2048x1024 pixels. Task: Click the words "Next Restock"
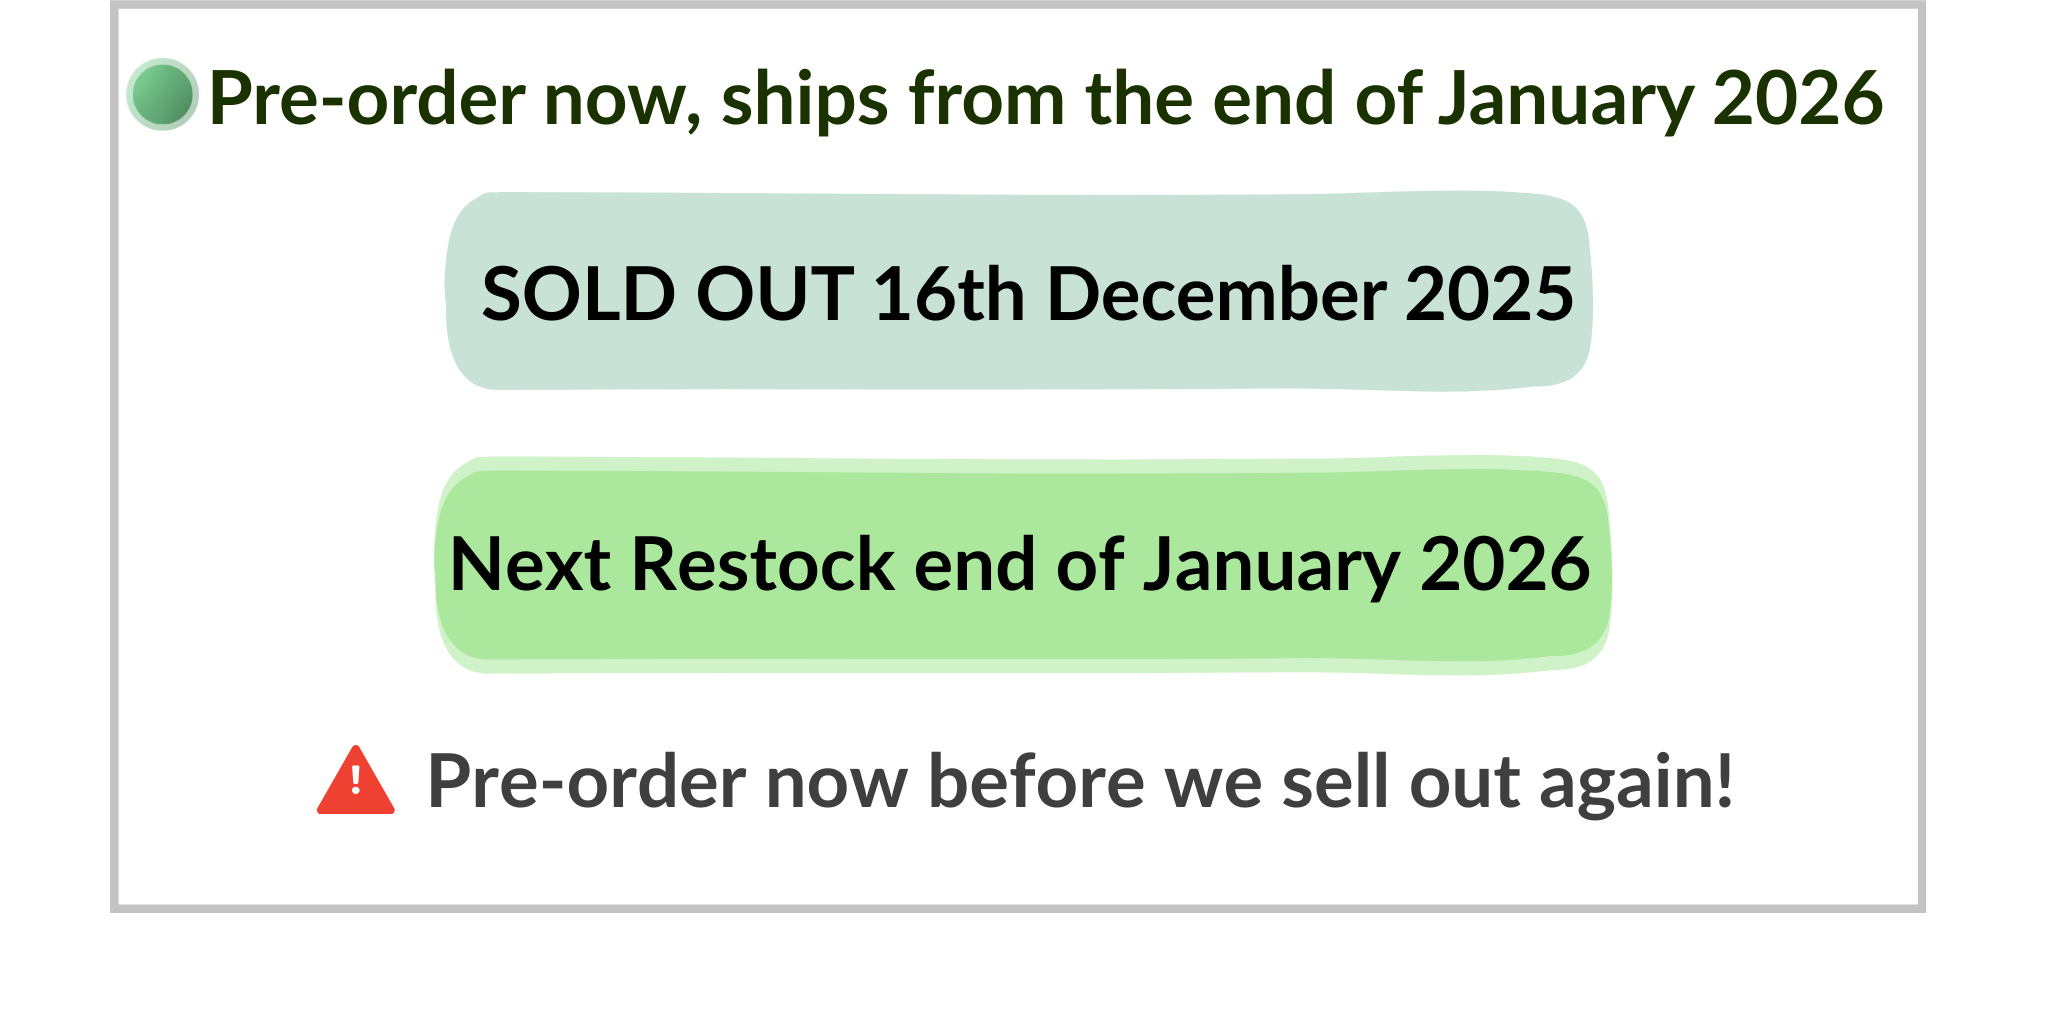pyautogui.click(x=672, y=565)
